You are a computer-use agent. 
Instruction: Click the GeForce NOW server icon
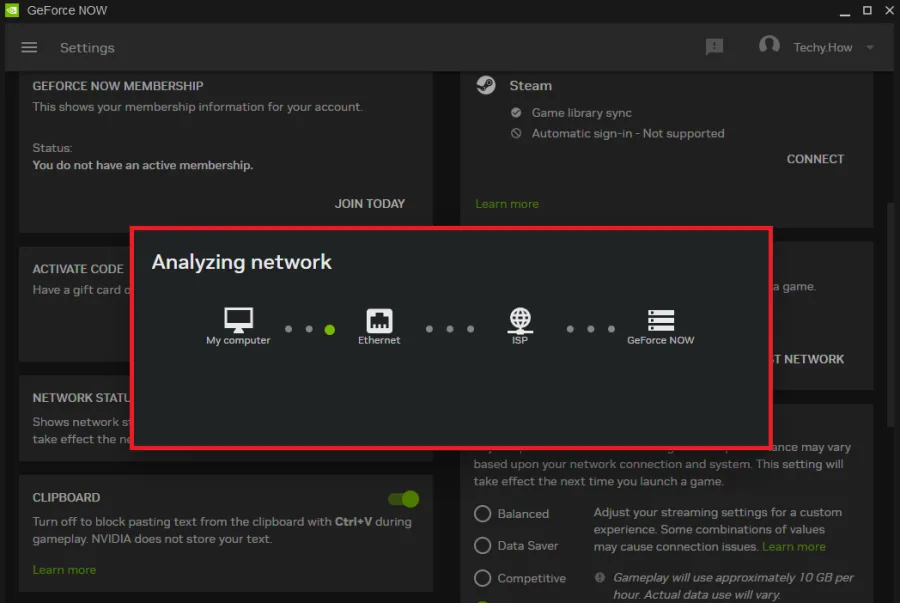click(661, 320)
